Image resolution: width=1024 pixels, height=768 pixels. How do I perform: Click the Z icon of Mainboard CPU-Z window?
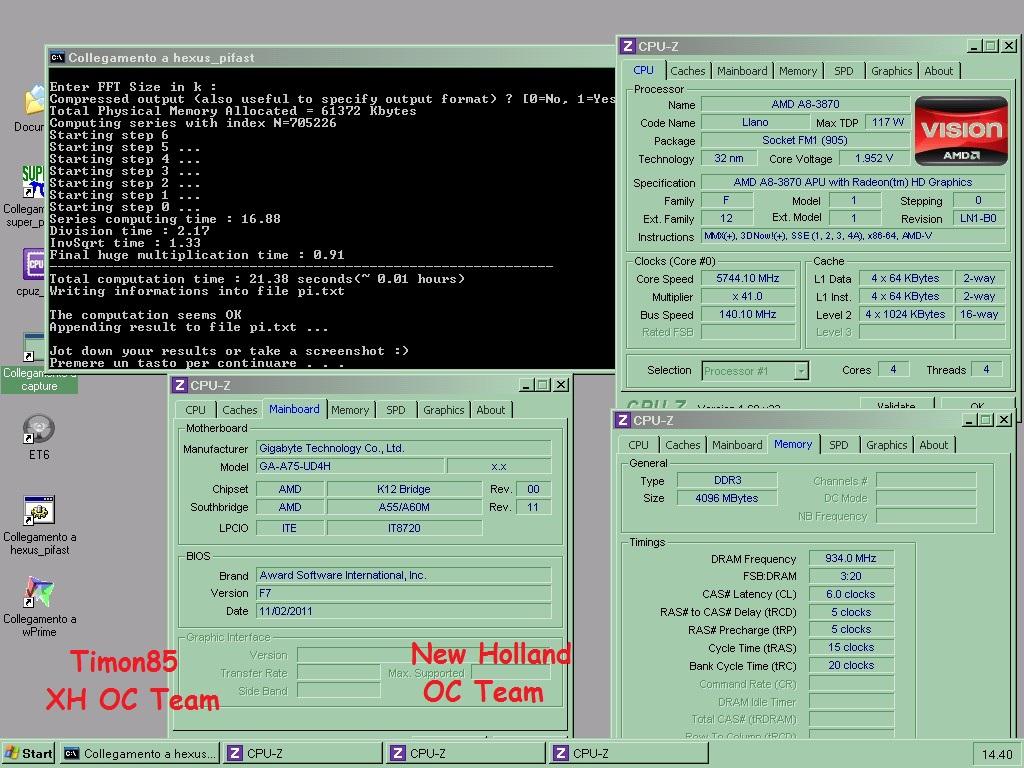pyautogui.click(x=180, y=385)
